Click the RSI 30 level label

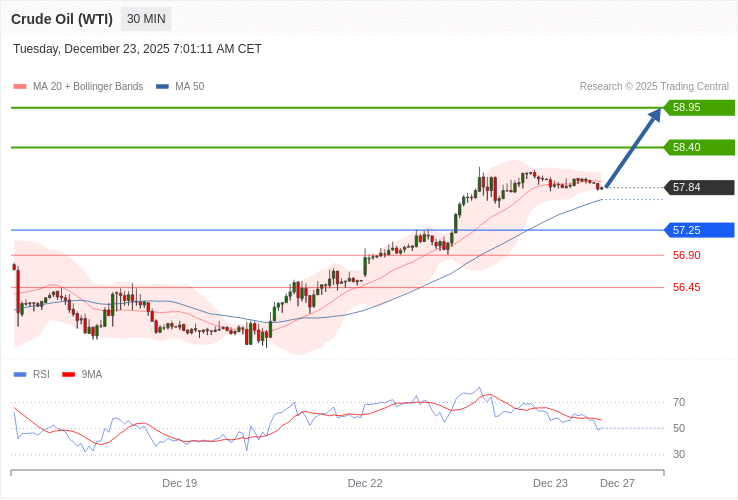[x=679, y=454]
